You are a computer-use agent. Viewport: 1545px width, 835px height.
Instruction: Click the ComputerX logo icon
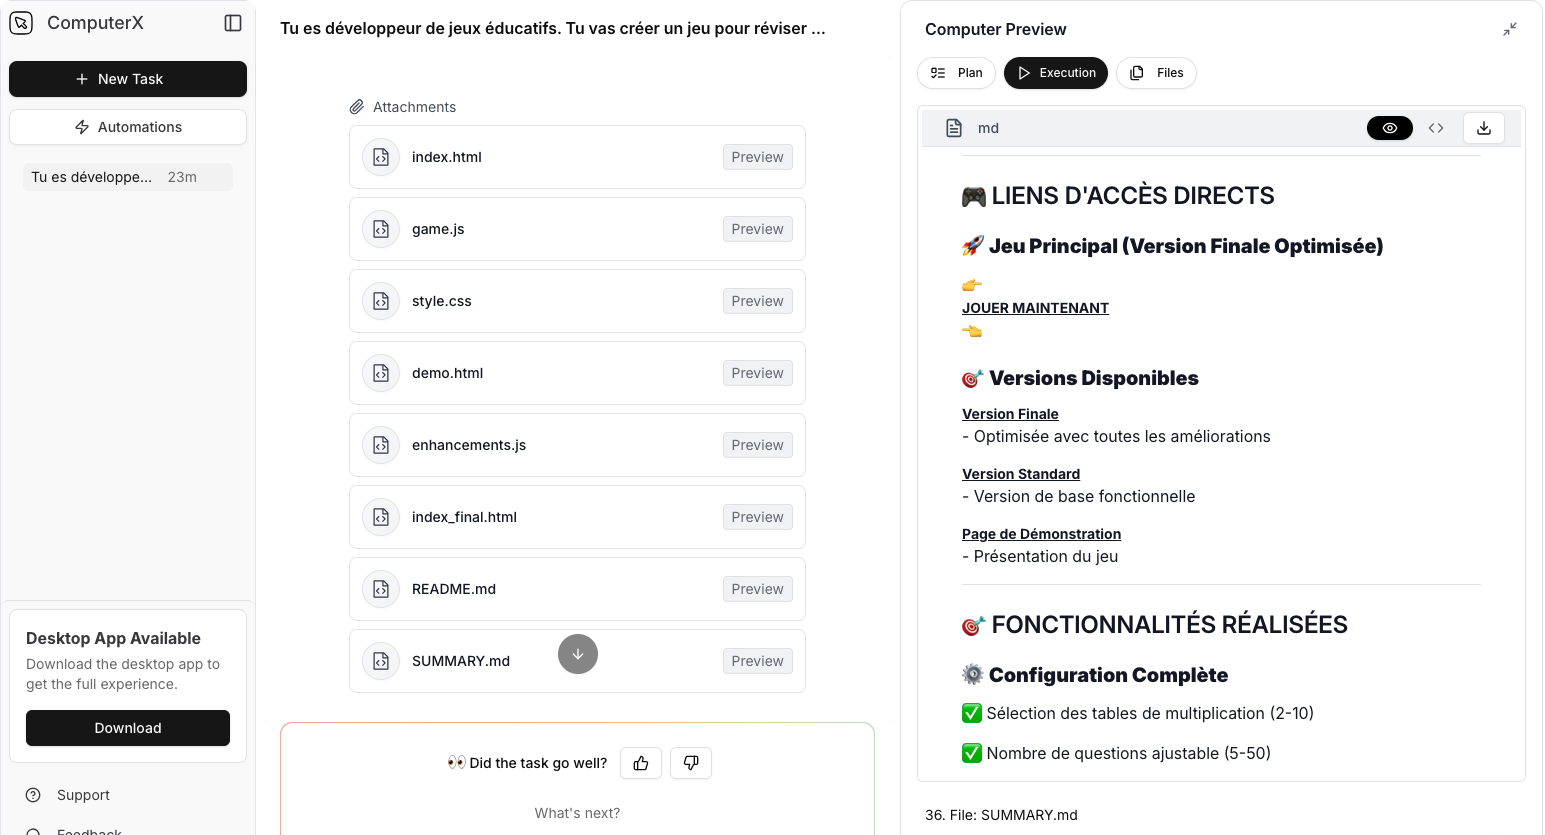21,23
